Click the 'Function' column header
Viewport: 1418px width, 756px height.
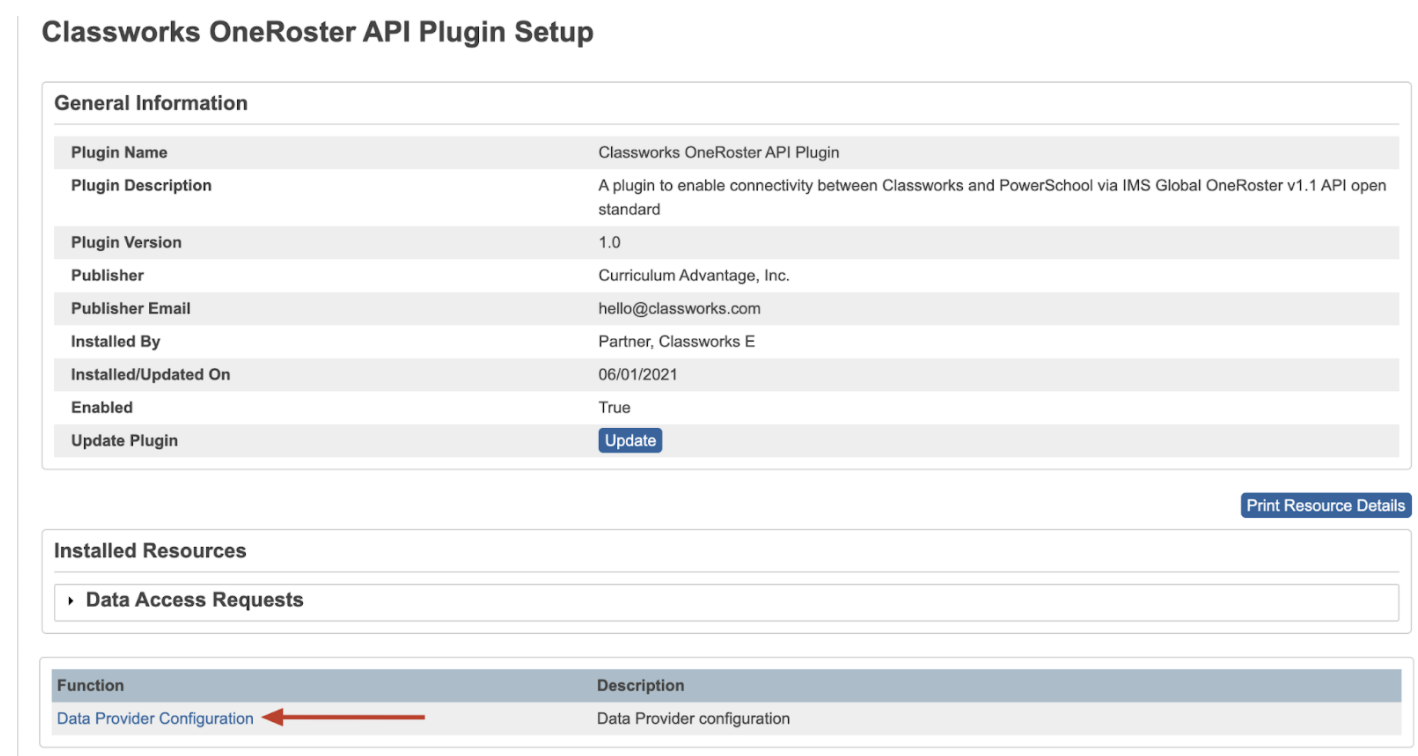[90, 685]
